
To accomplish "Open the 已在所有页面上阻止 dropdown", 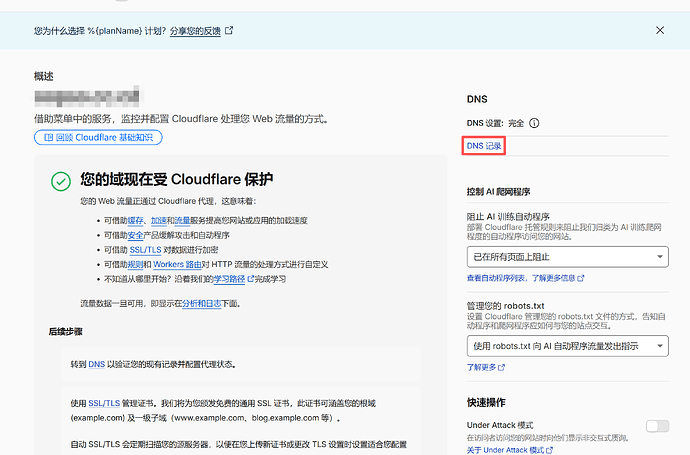I will pos(568,257).
